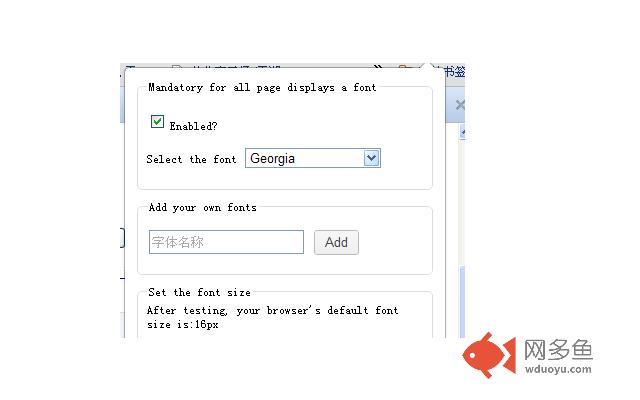Viewport: 640px width, 400px height.
Task: Expand the bookmarks bar overflow chevron
Action: click(378, 67)
